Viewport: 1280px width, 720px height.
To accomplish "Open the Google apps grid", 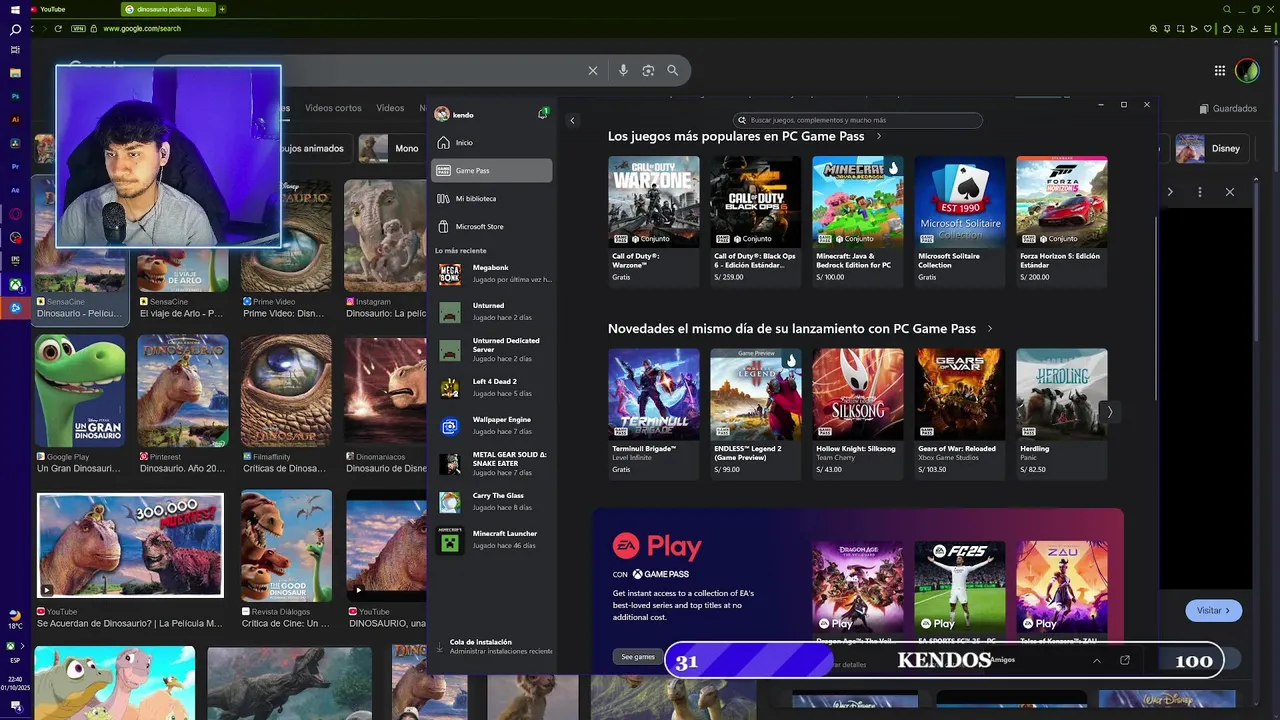I will point(1220,70).
